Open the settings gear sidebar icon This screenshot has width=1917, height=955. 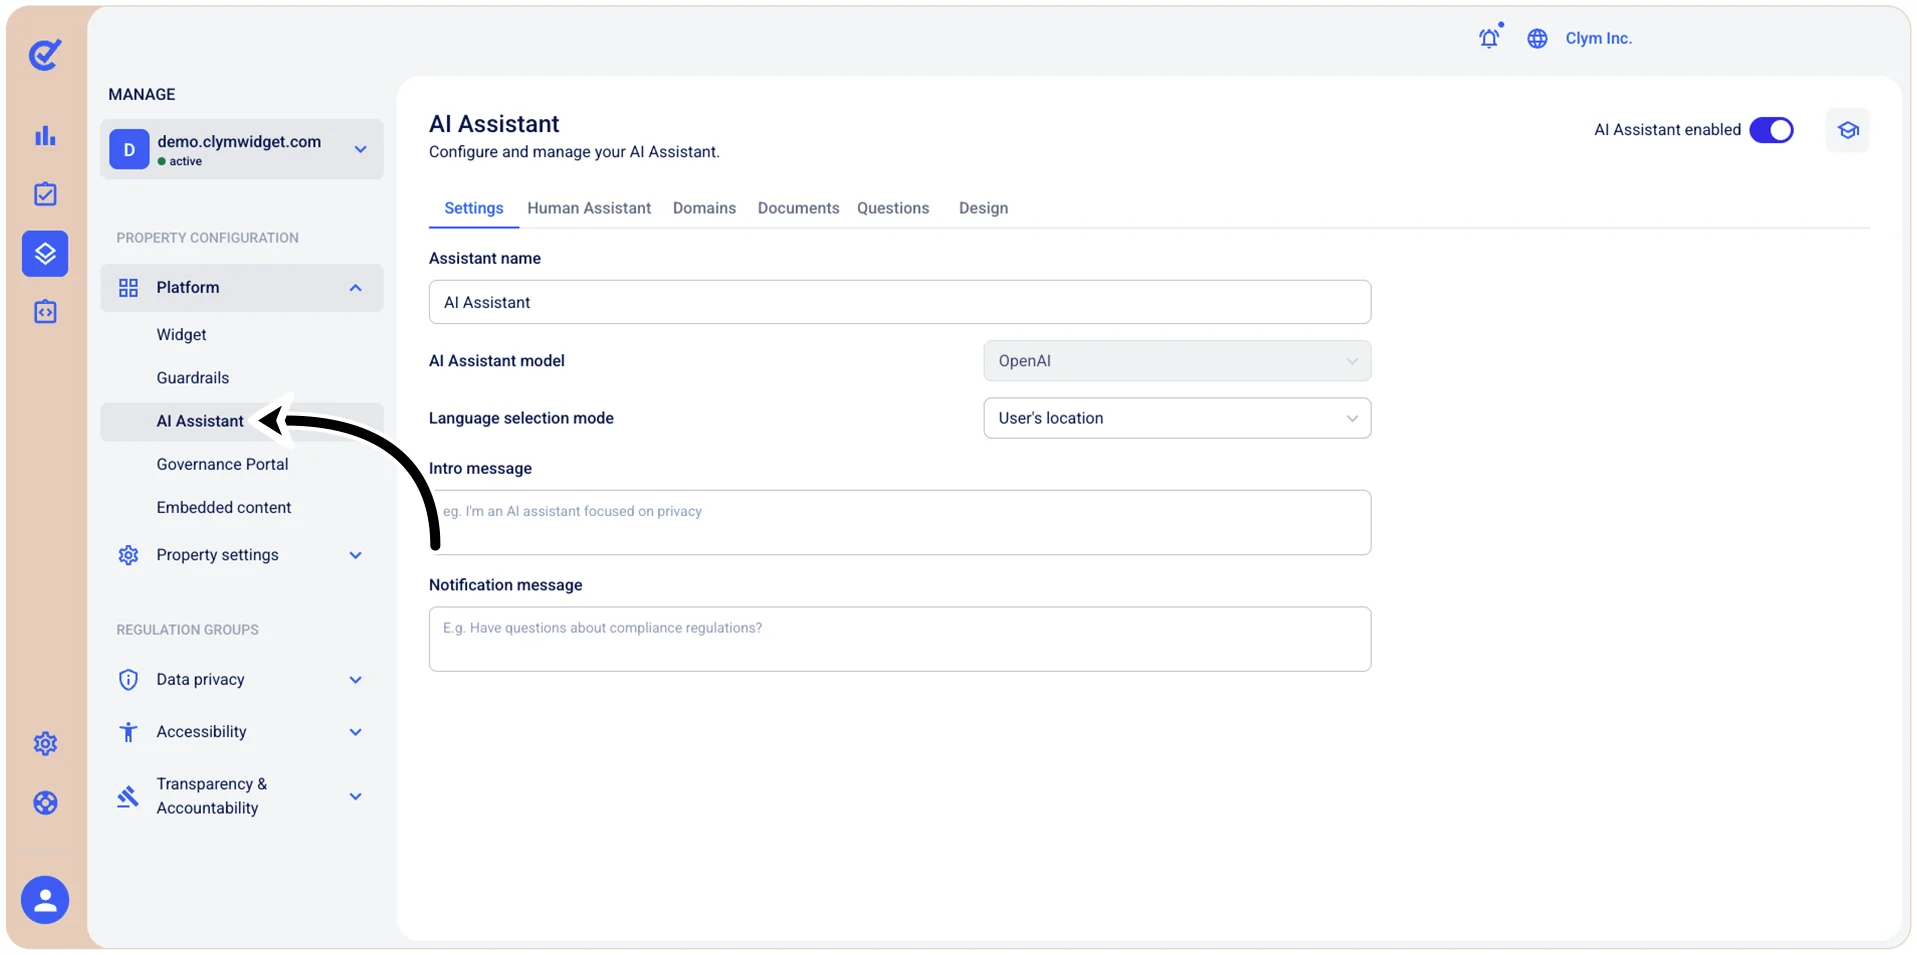(x=45, y=744)
